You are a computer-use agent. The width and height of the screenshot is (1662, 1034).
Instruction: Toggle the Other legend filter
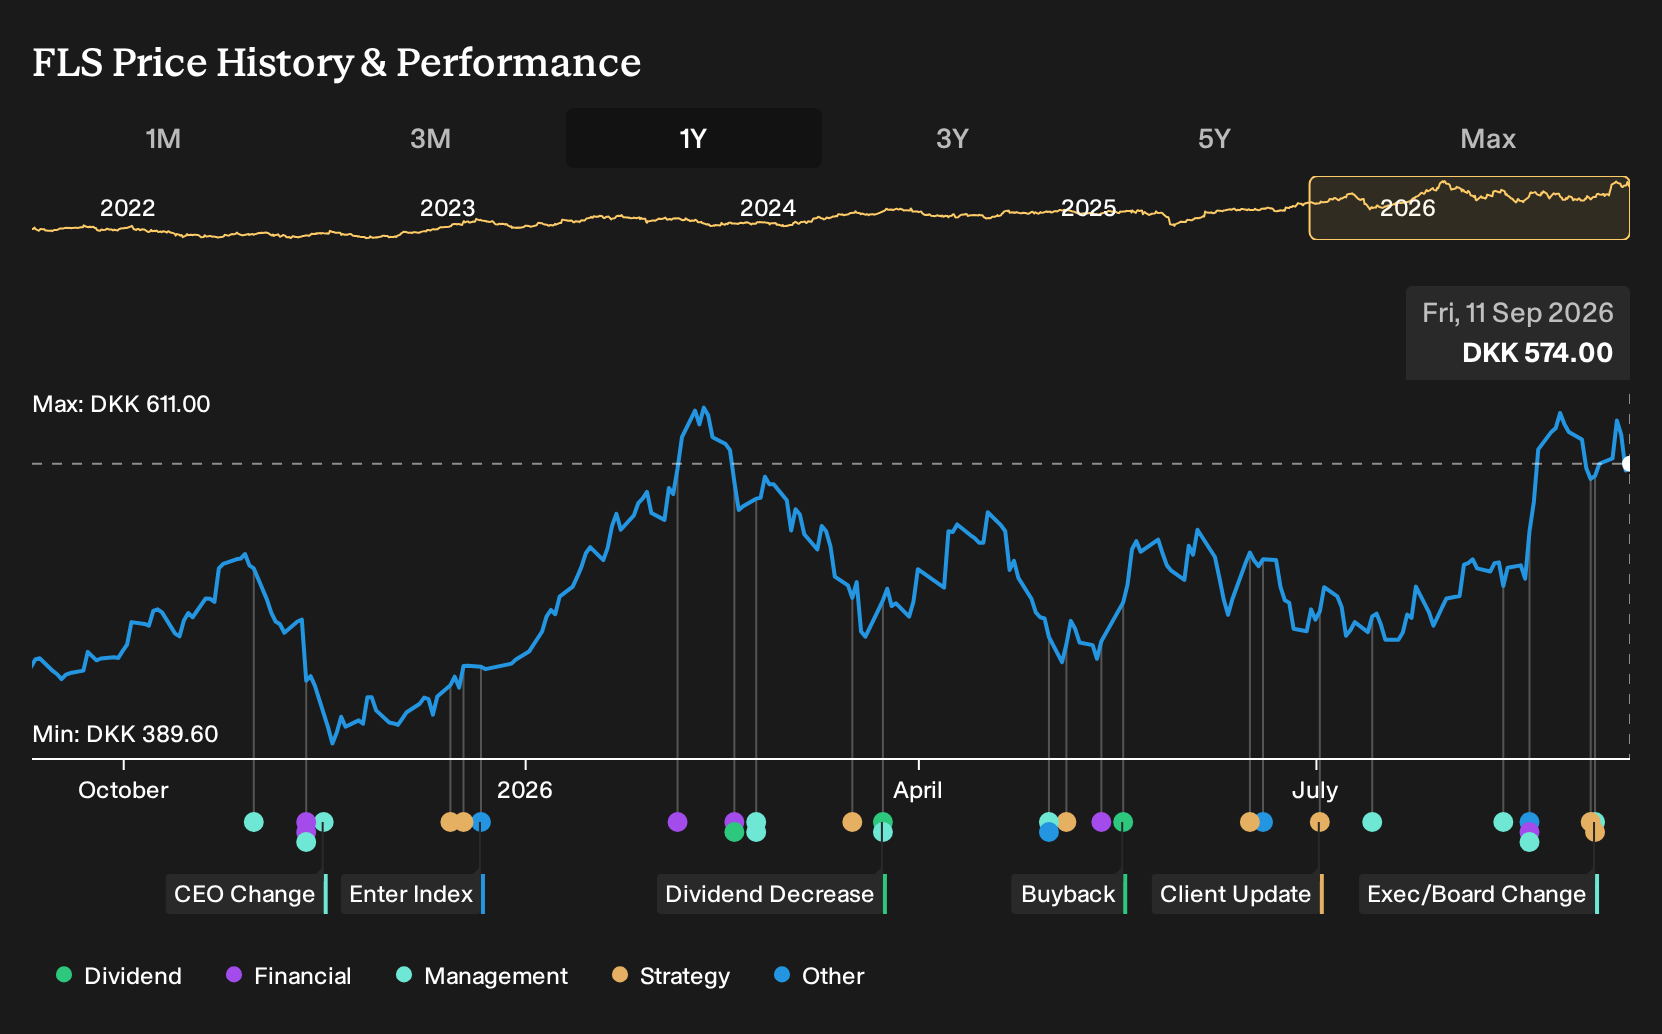[819, 976]
